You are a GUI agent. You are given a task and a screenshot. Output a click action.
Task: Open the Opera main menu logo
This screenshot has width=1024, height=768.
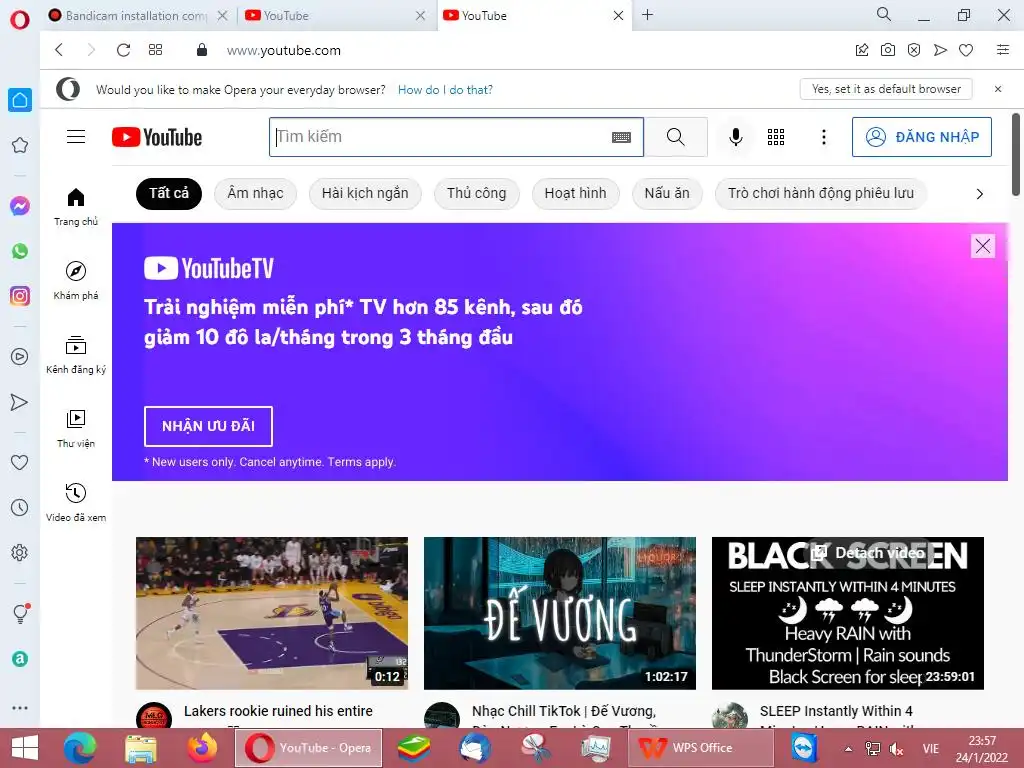click(x=20, y=20)
